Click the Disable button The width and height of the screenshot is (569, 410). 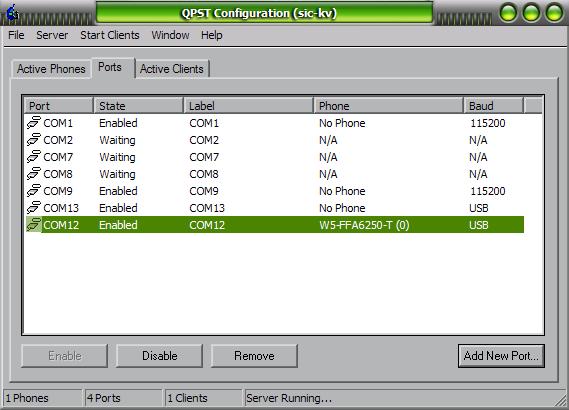pyautogui.click(x=159, y=356)
